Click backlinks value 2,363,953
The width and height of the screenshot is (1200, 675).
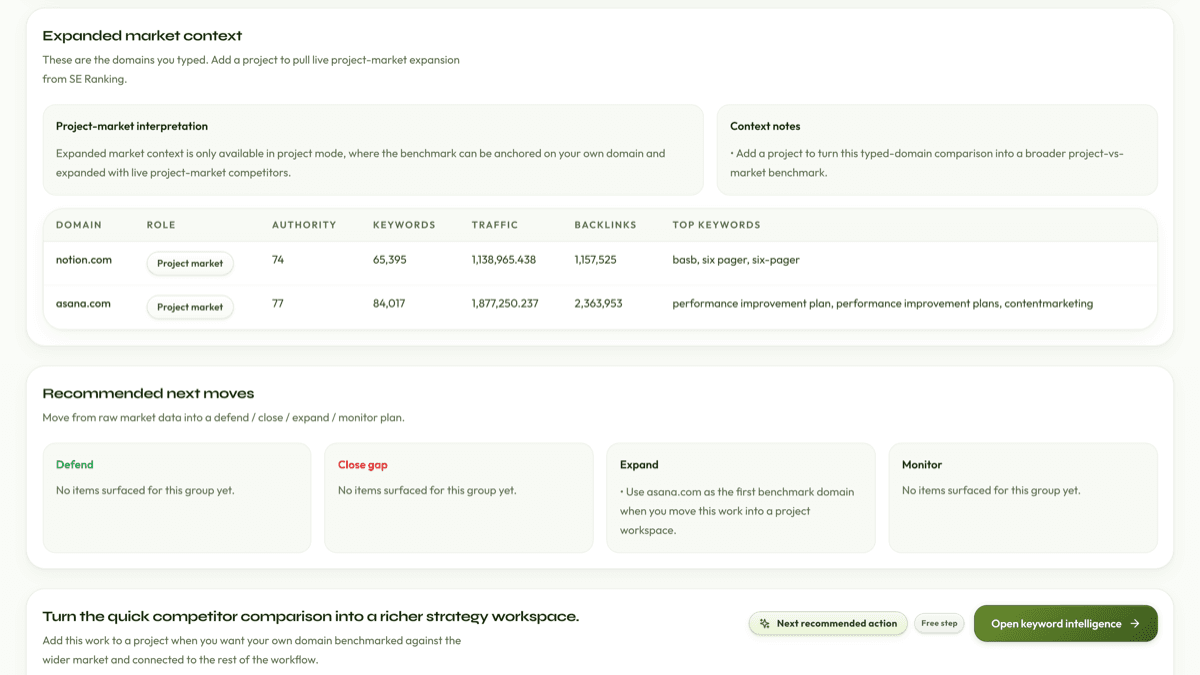pyautogui.click(x=598, y=303)
